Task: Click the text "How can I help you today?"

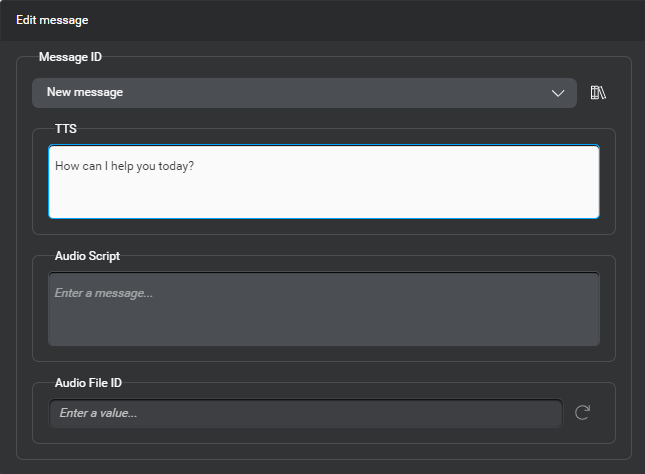Action: [124, 166]
